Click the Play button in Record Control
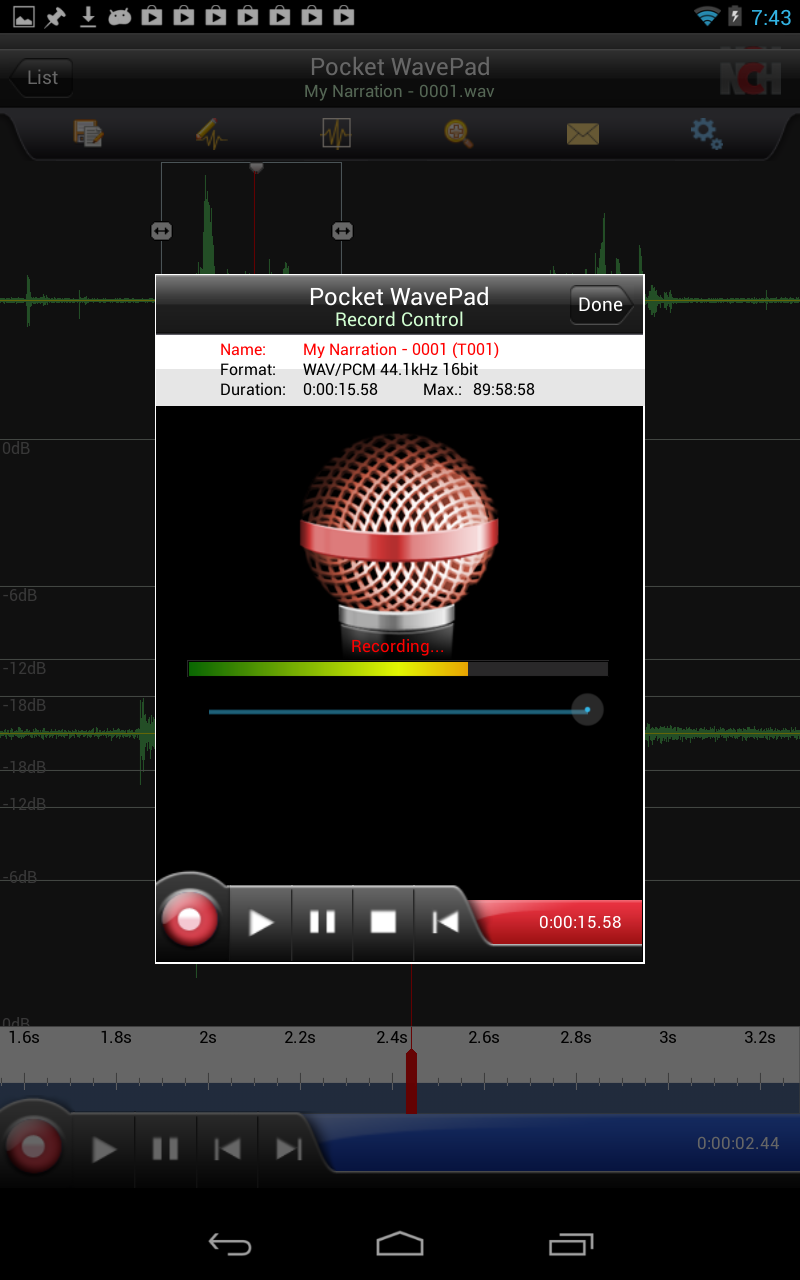800x1280 pixels. 261,922
